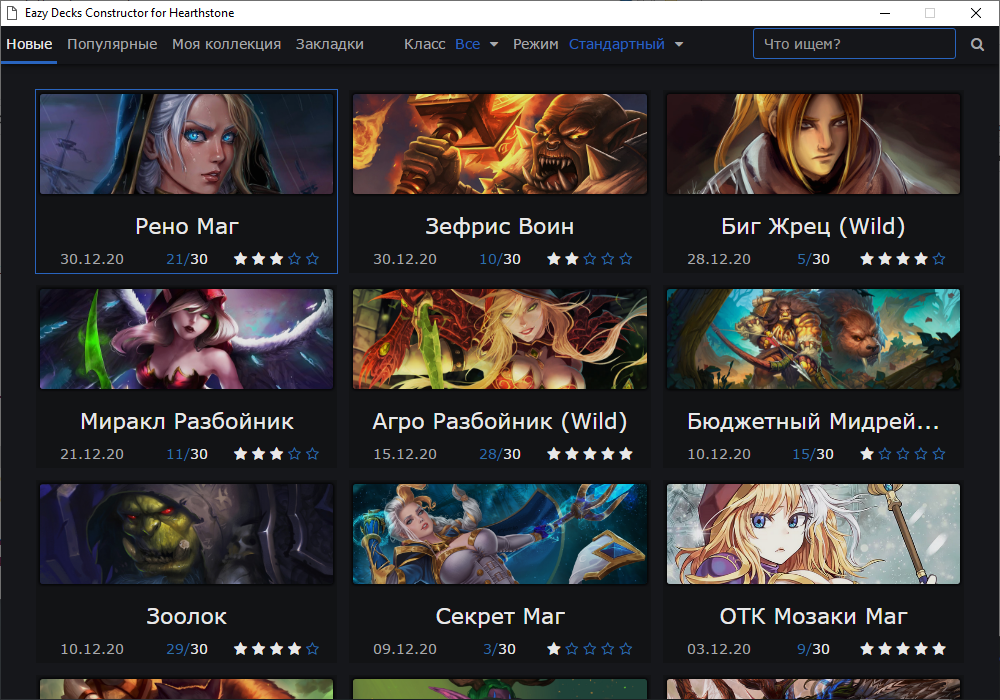Click the document icon in title bar
The image size is (1000, 700).
click(11, 13)
